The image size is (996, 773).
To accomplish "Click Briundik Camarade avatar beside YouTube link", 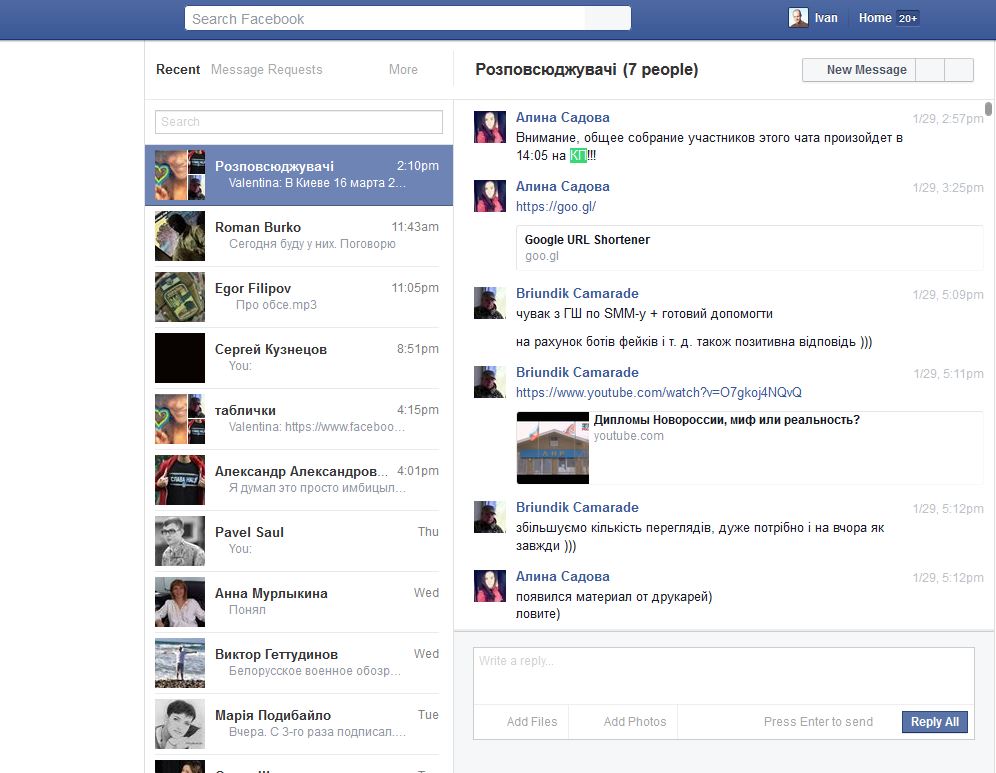I will [489, 382].
